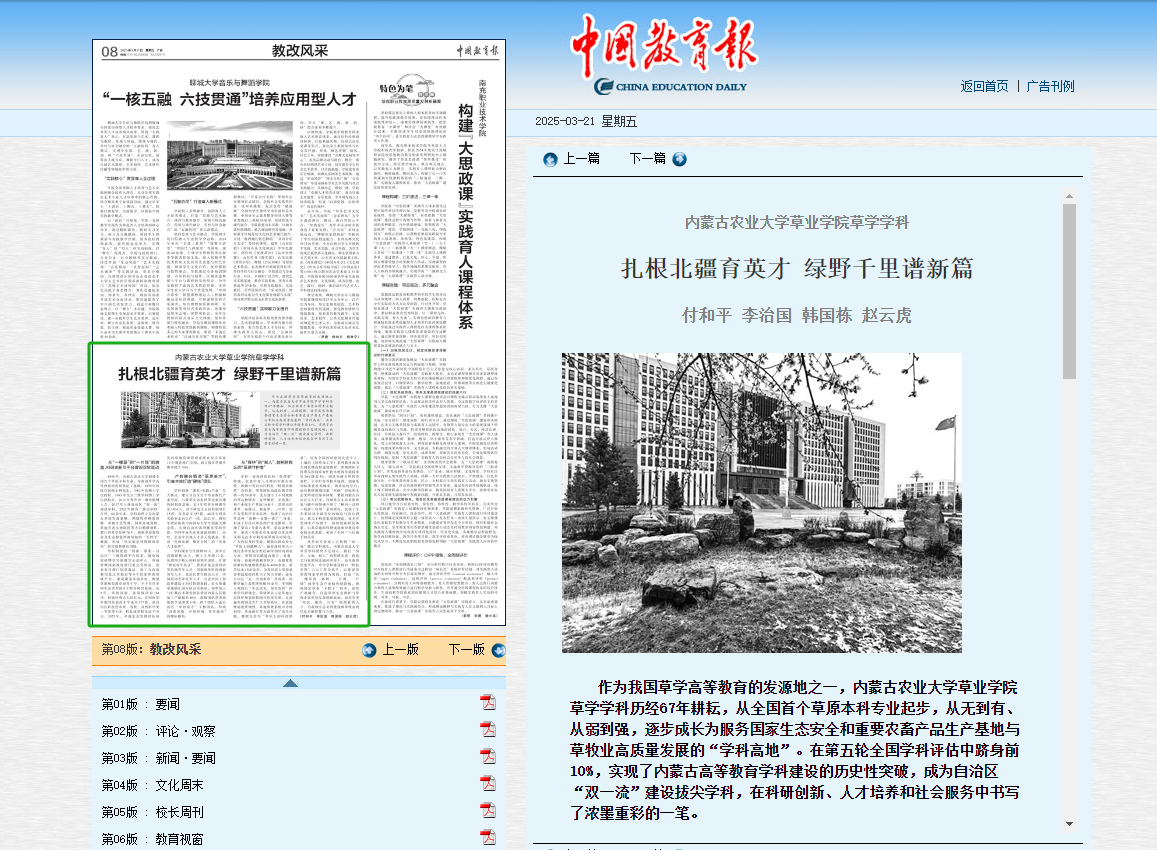Image resolution: width=1157 pixels, height=850 pixels.
Task: Go to next article via 下一篇 arrow icon
Action: pos(680,159)
